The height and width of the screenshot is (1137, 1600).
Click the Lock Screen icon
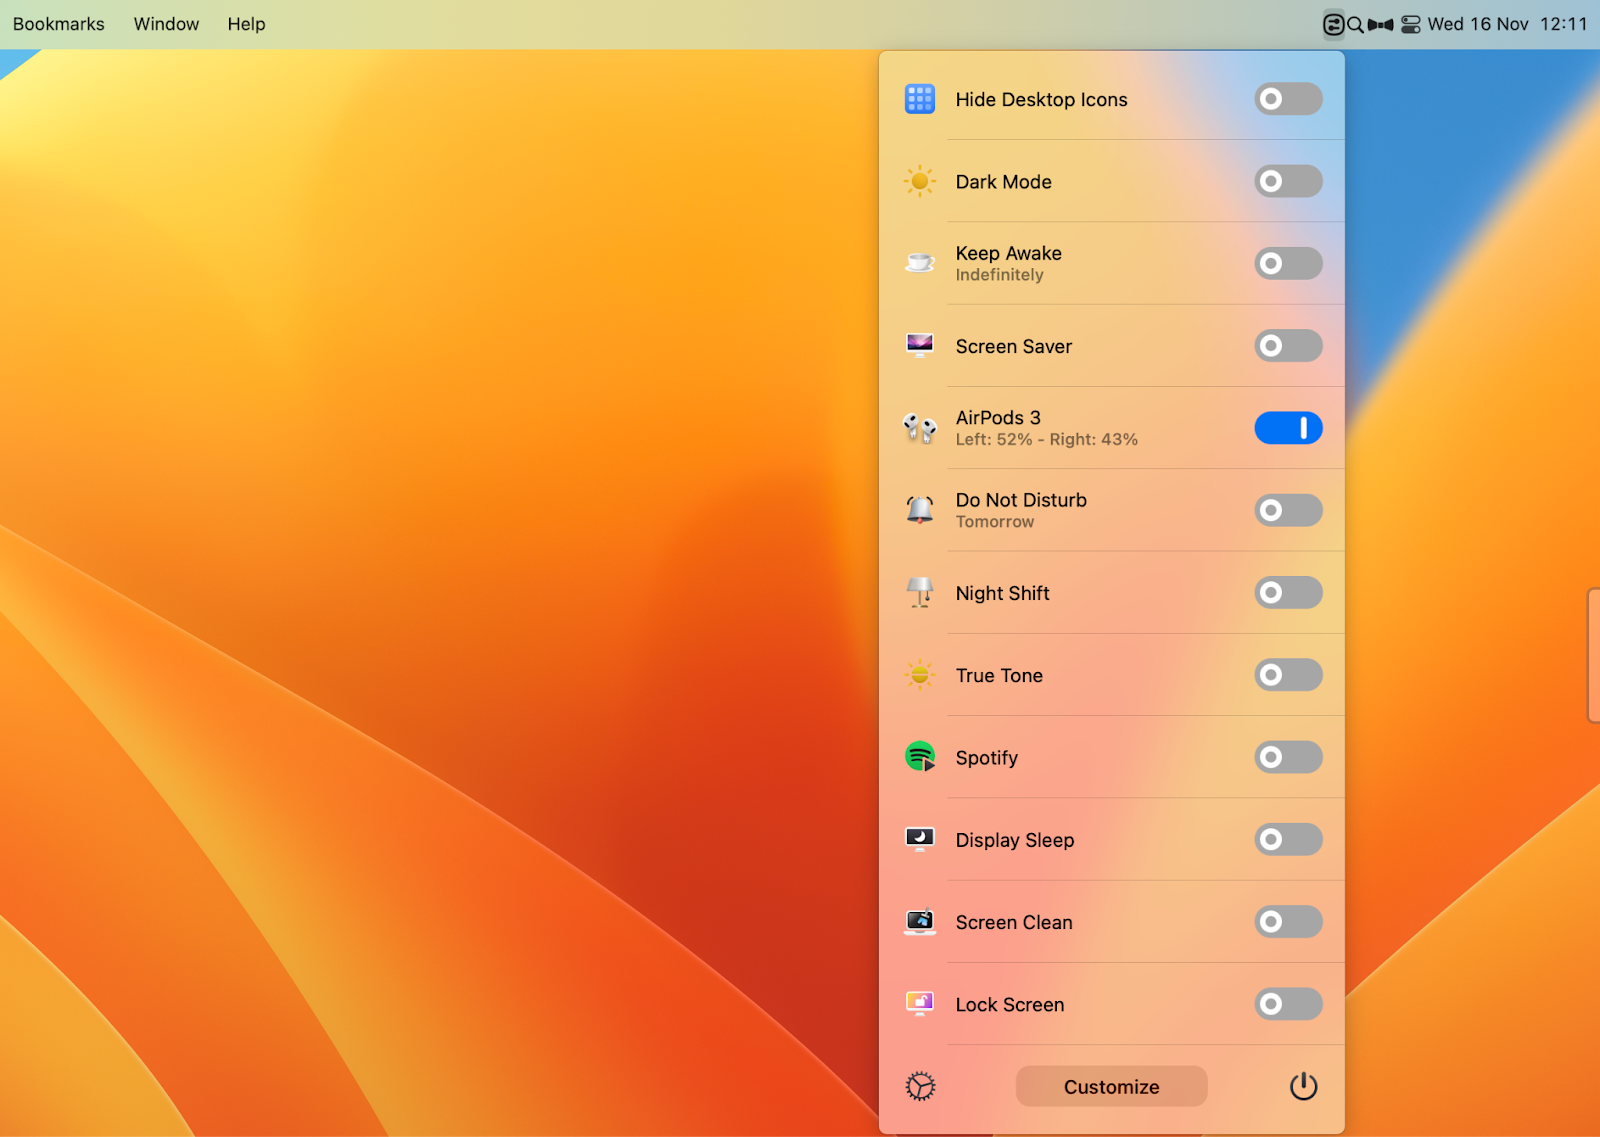click(919, 1003)
